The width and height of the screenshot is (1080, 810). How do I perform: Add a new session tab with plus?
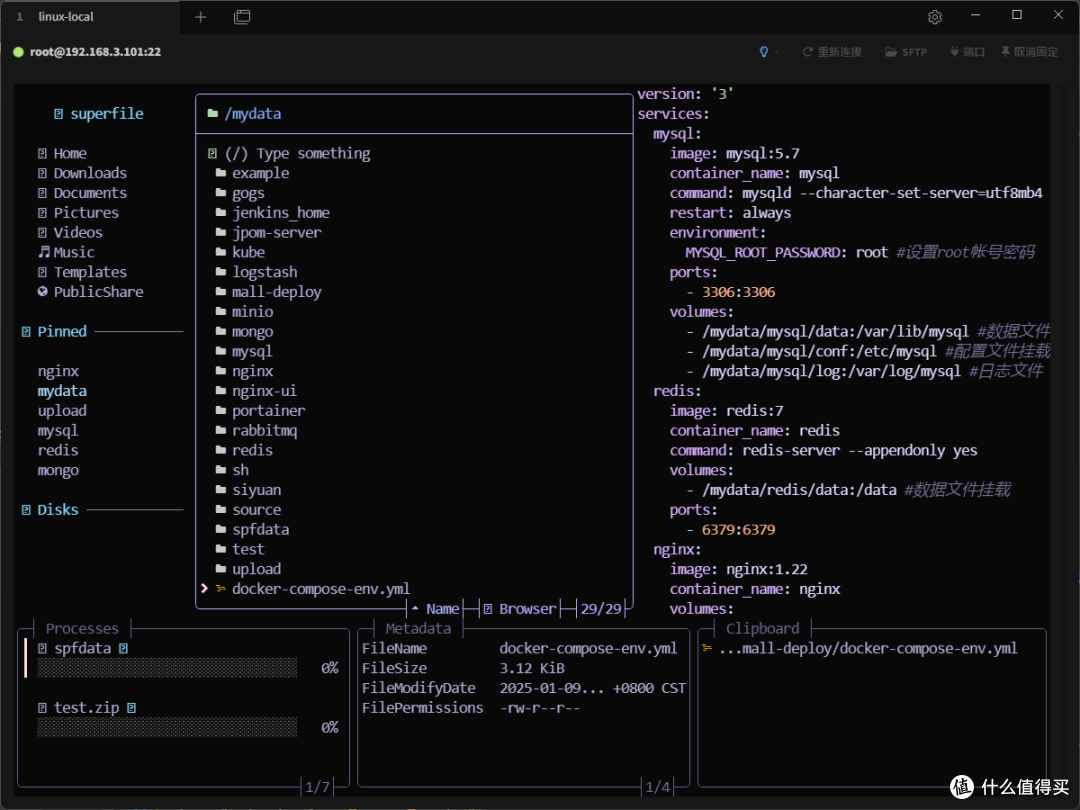(200, 17)
